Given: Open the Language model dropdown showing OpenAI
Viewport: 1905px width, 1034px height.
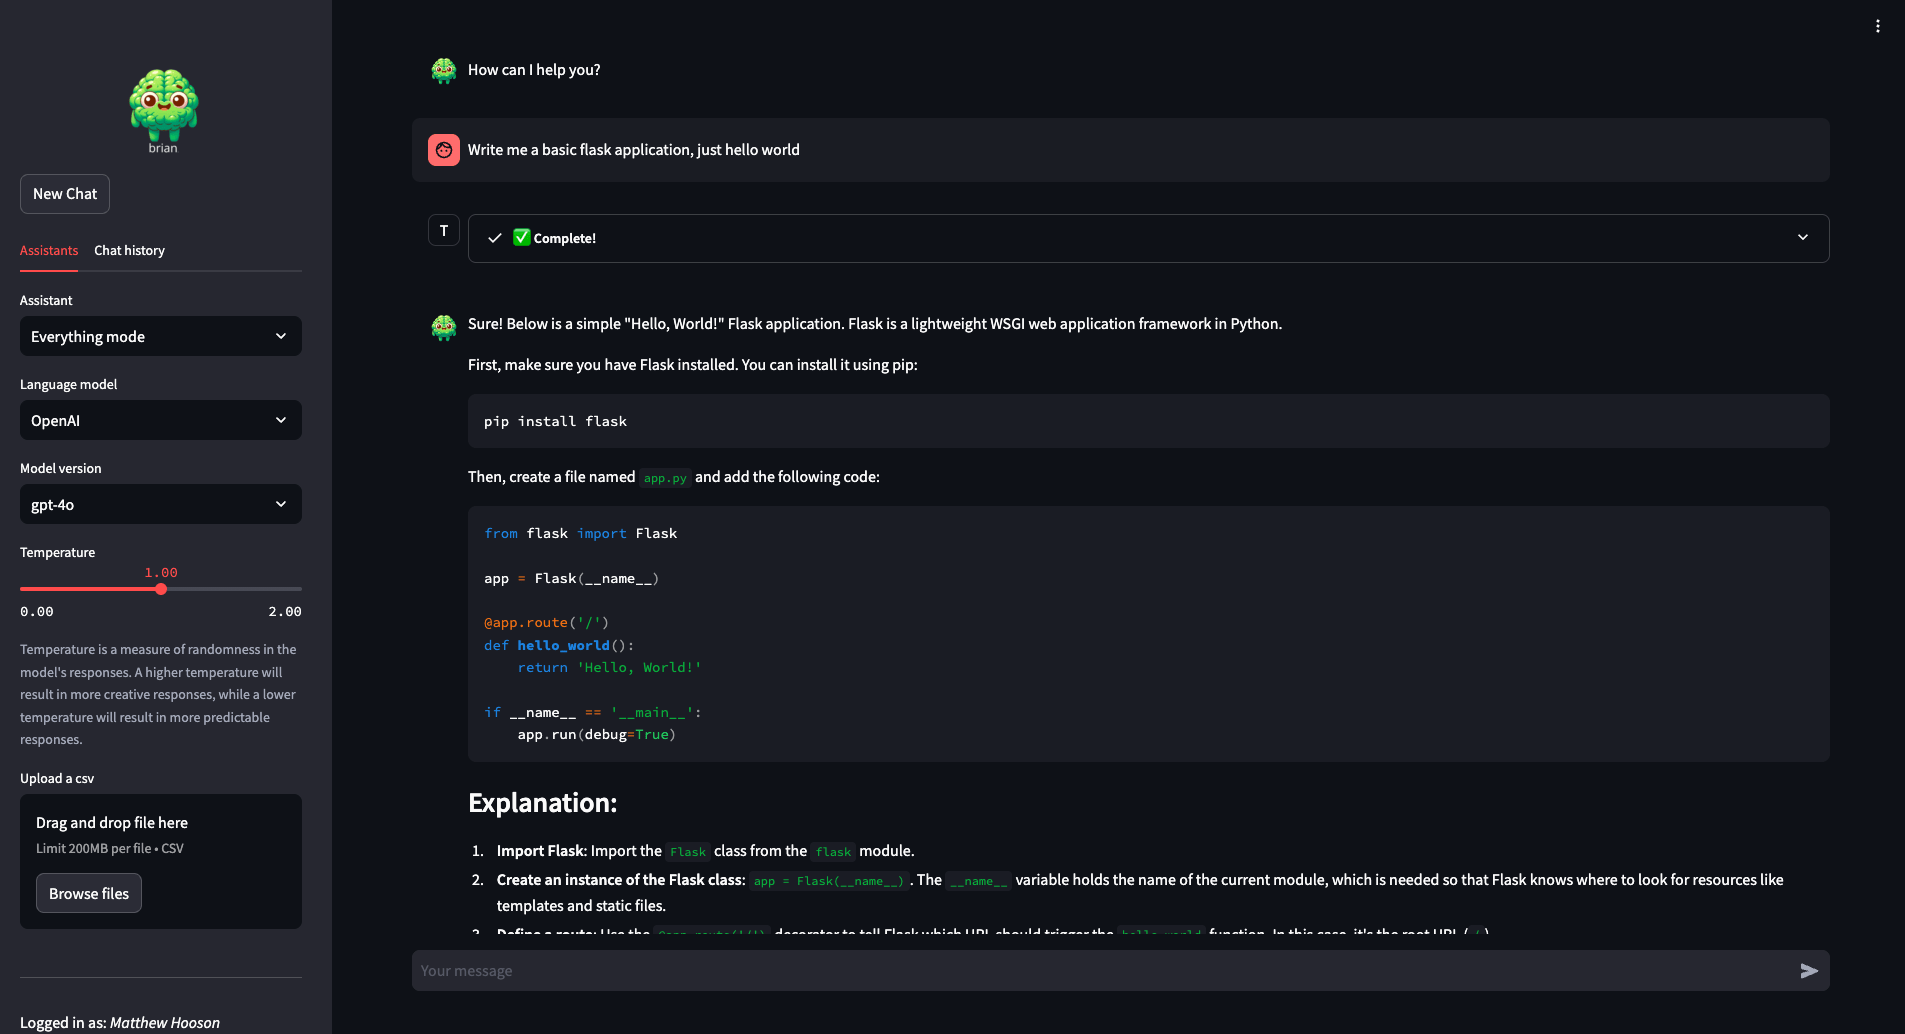Looking at the screenshot, I should (160, 420).
